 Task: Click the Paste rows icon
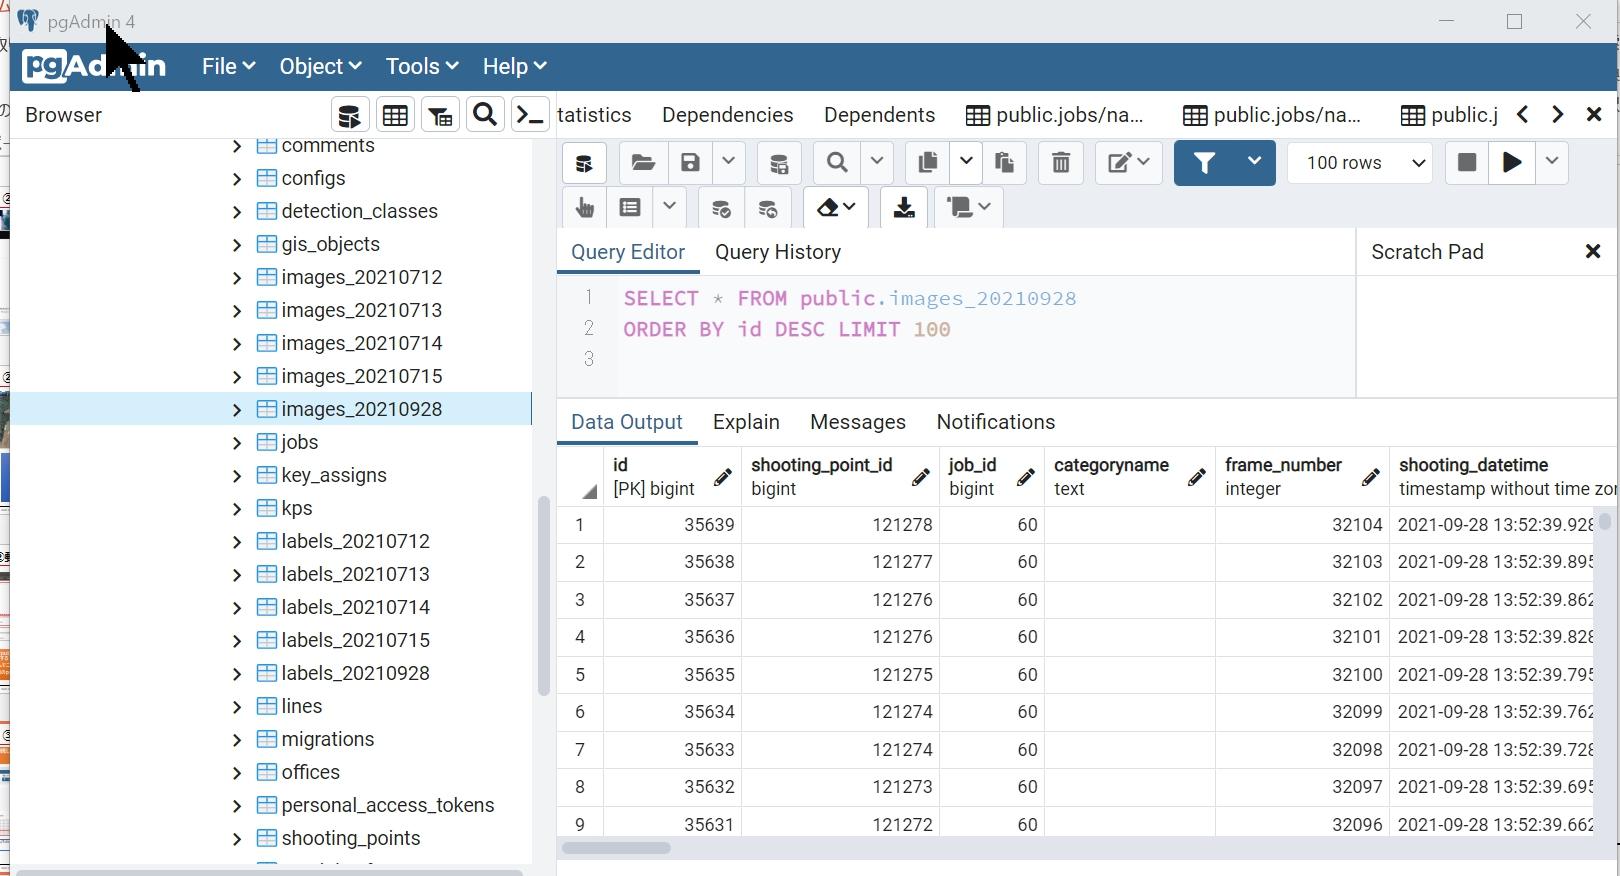(x=1004, y=163)
